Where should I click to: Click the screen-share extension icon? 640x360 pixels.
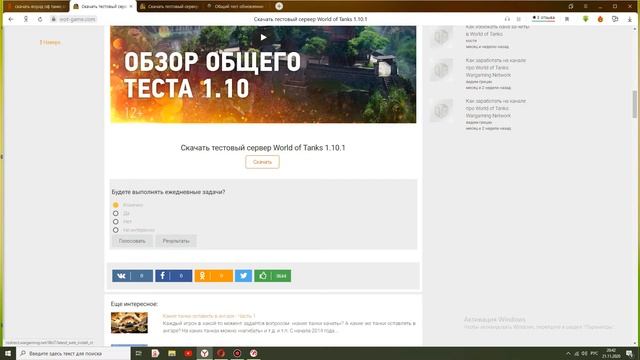coord(615,19)
